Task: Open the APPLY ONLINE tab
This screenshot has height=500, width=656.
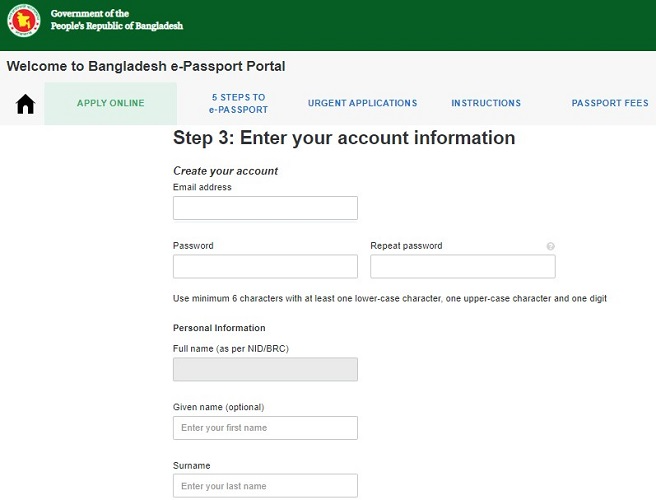Action: point(110,103)
